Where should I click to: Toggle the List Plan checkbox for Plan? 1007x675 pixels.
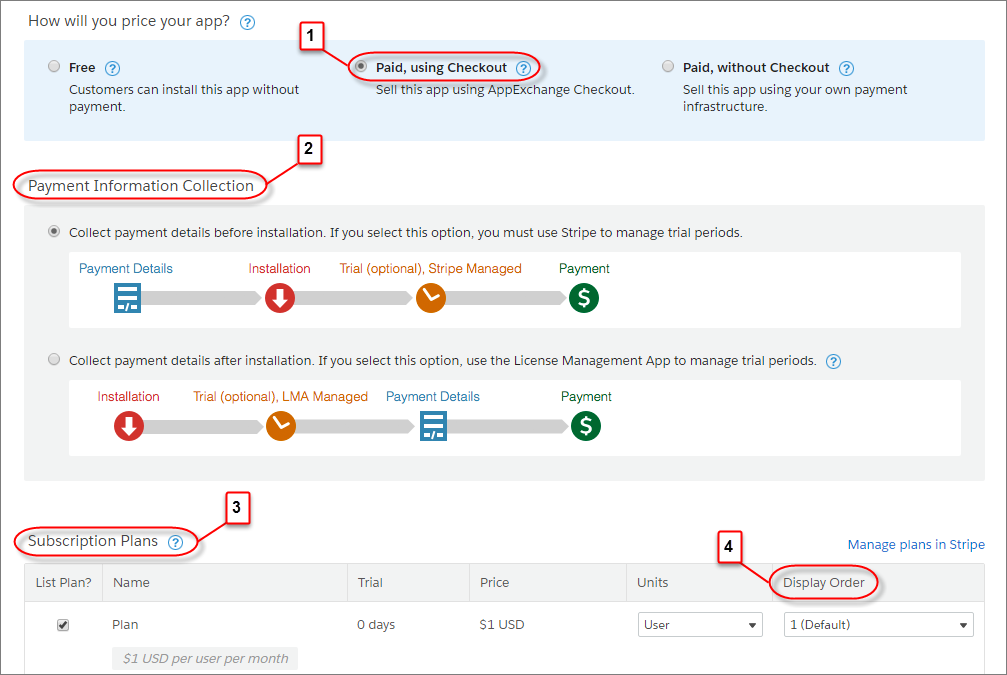coord(63,625)
